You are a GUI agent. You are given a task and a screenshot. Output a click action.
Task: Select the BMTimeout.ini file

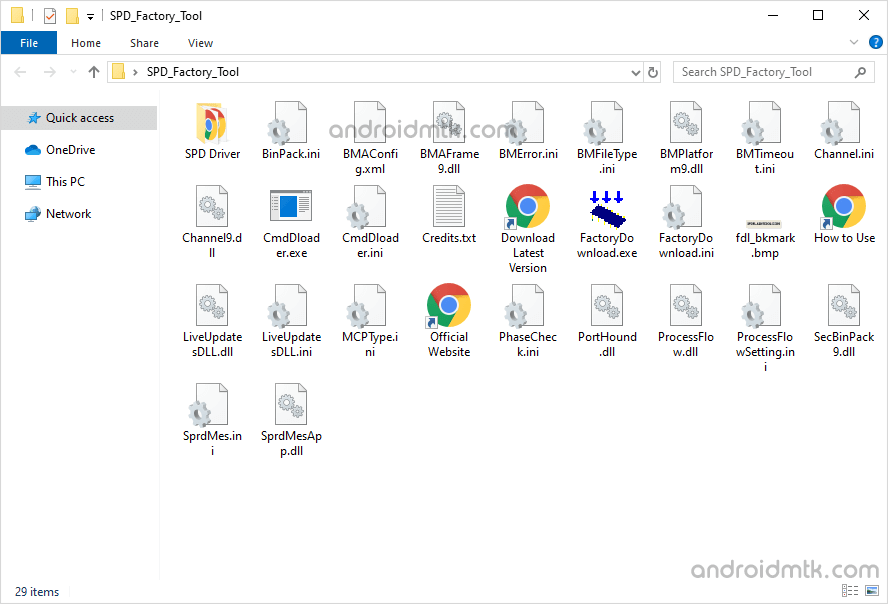[x=765, y=139]
